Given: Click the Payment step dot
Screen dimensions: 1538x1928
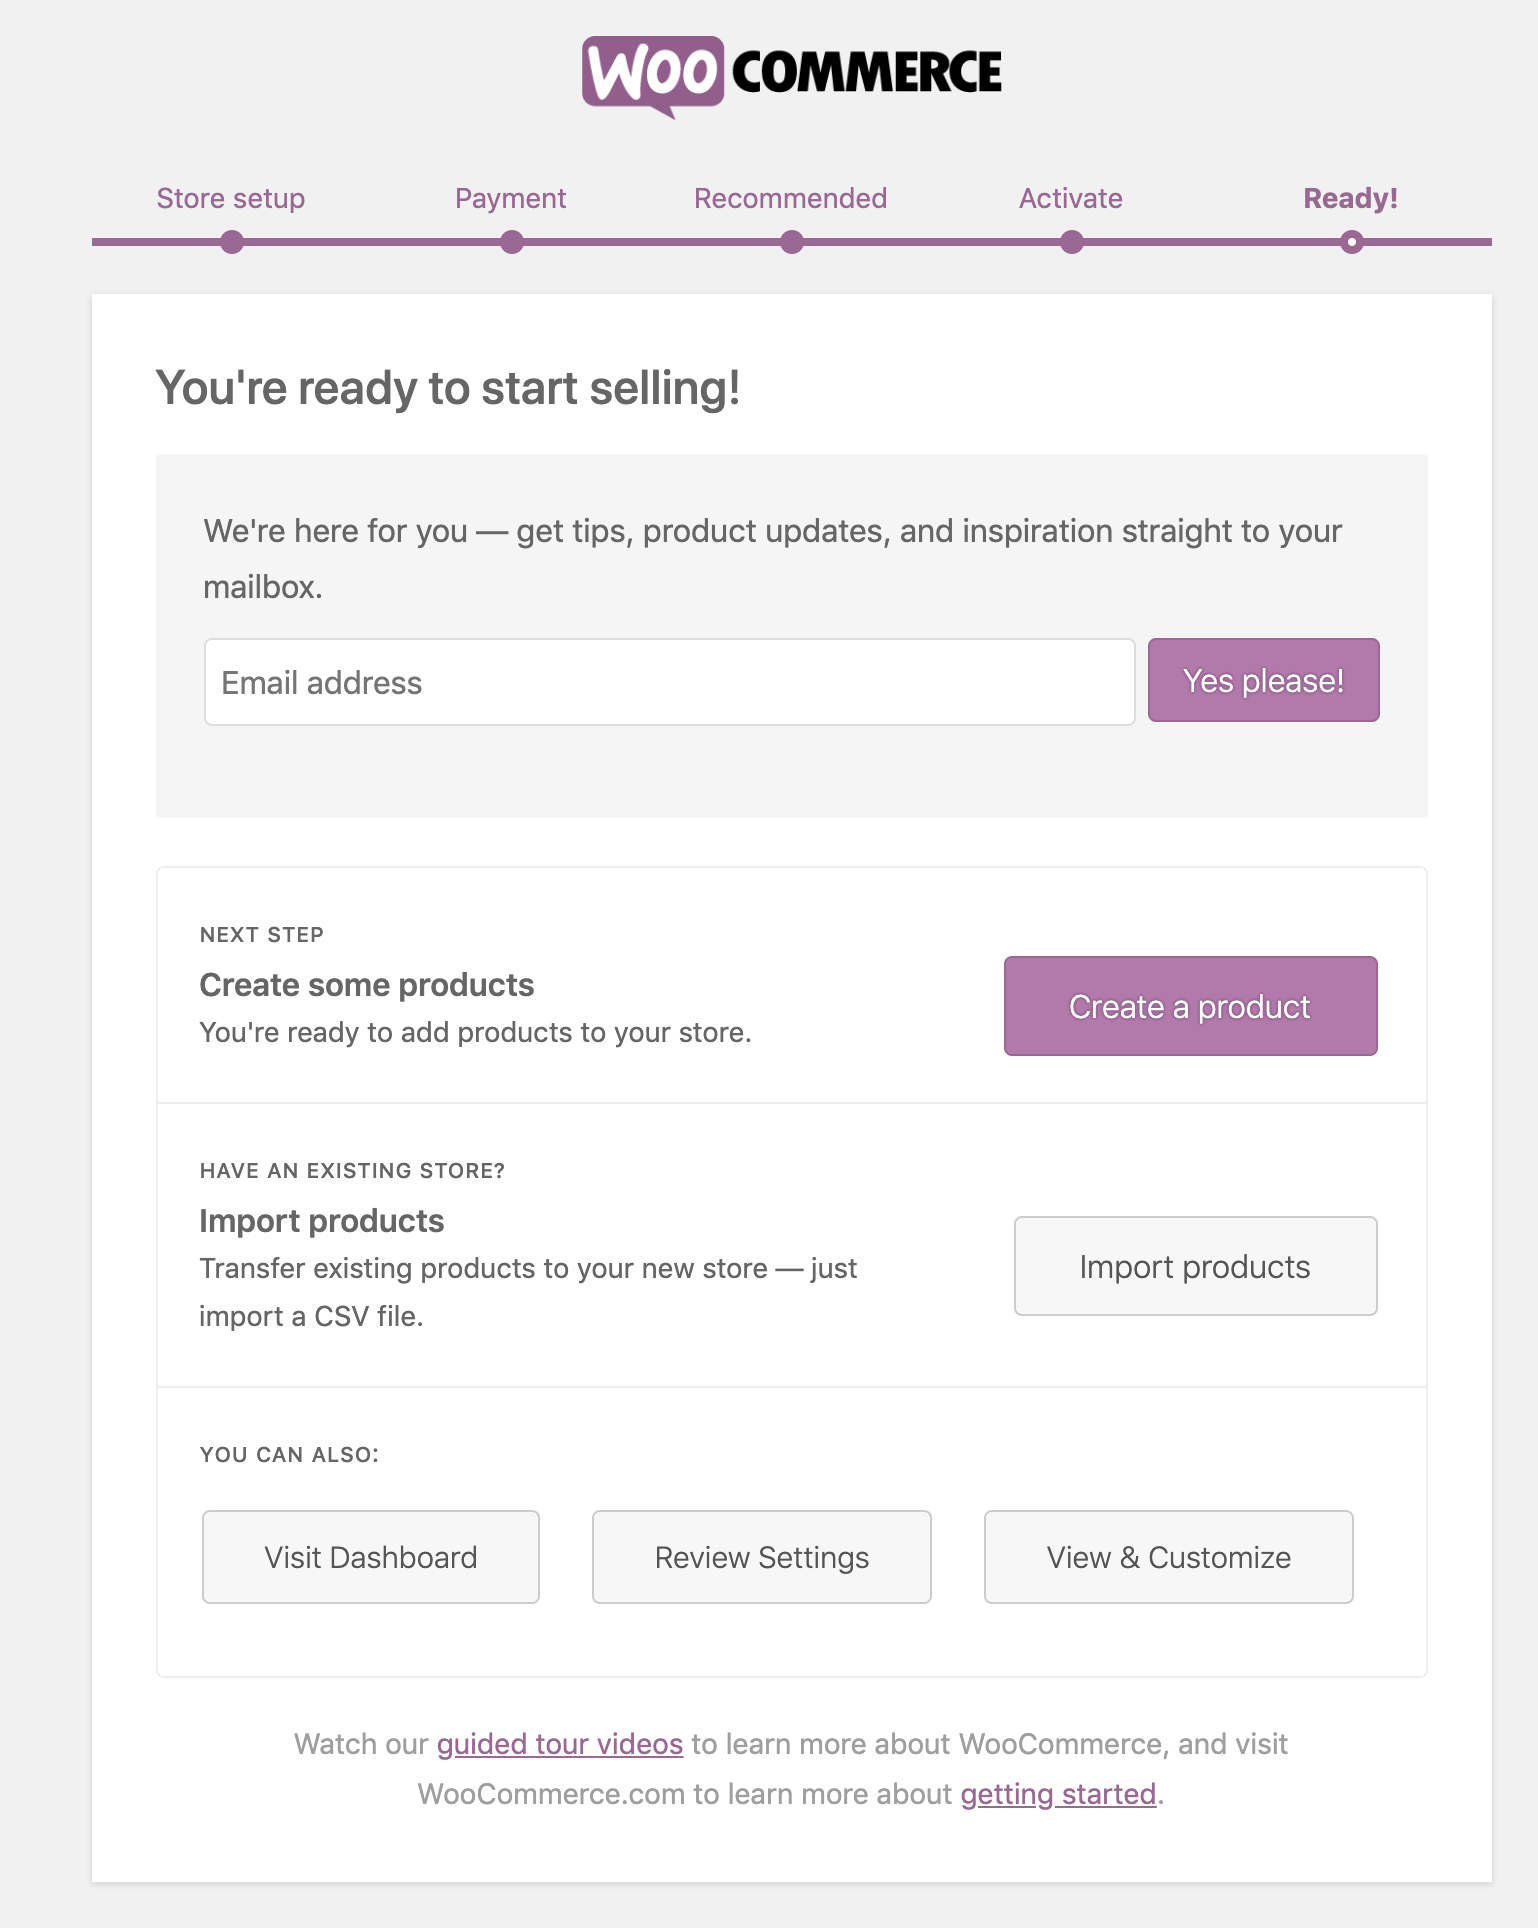Looking at the screenshot, I should (512, 242).
